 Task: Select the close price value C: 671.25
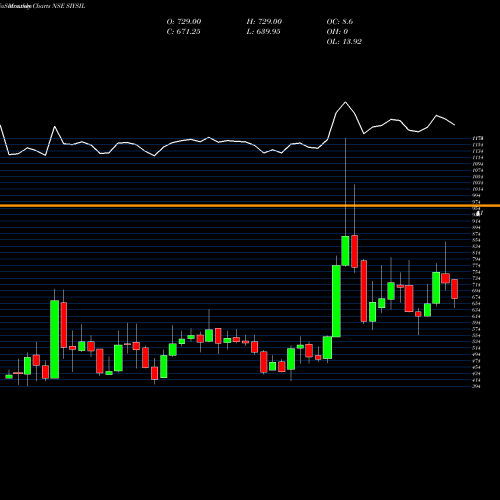pyautogui.click(x=183, y=32)
